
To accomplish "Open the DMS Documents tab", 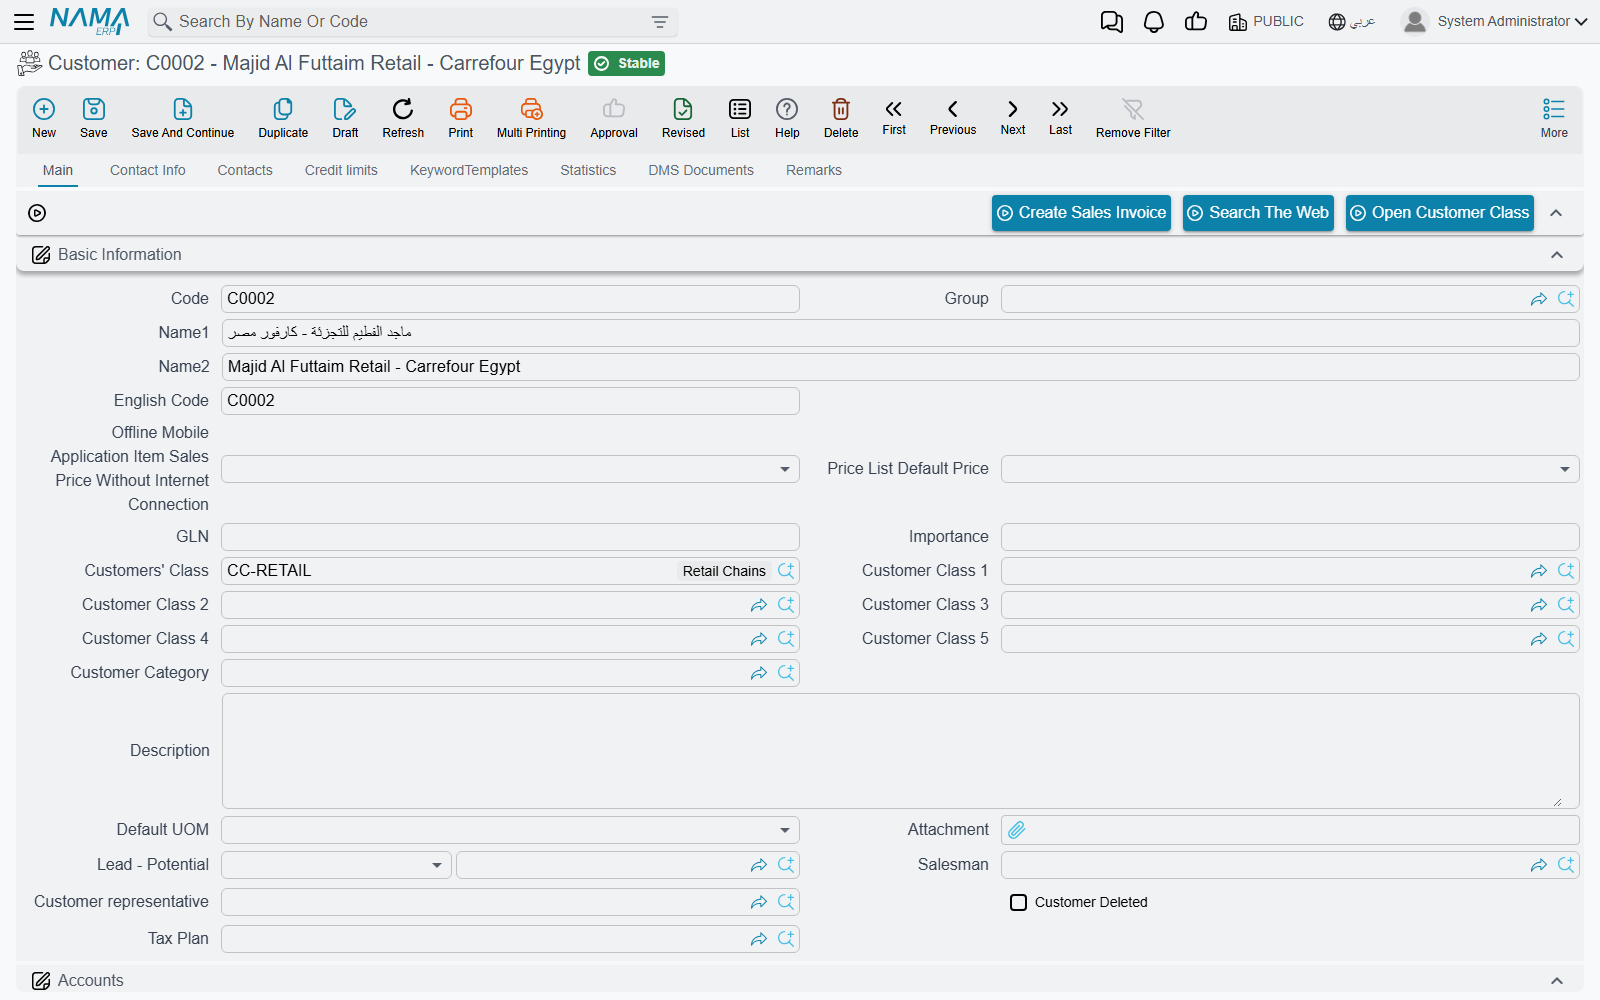I will [701, 170].
